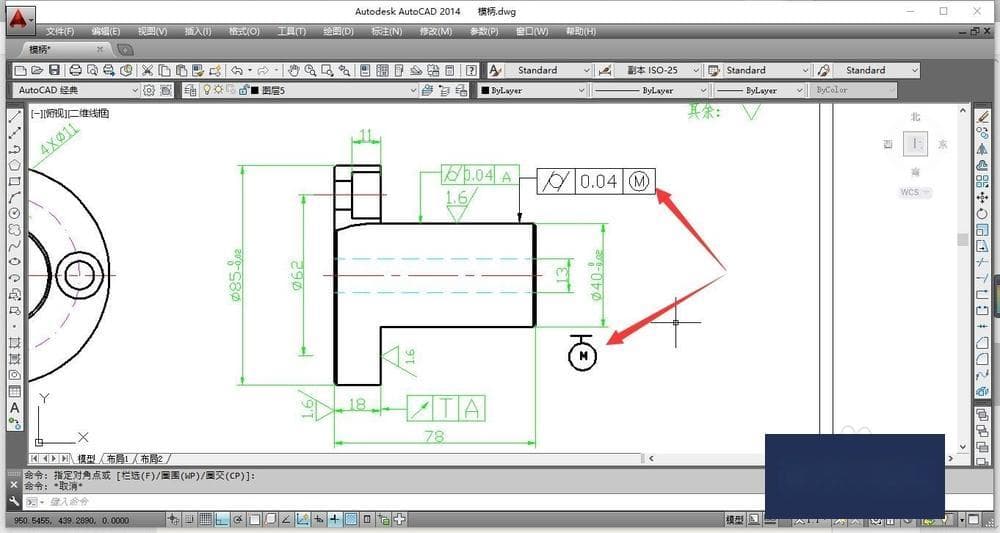
Task: Open the 文件(F) menu
Action: (x=60, y=31)
